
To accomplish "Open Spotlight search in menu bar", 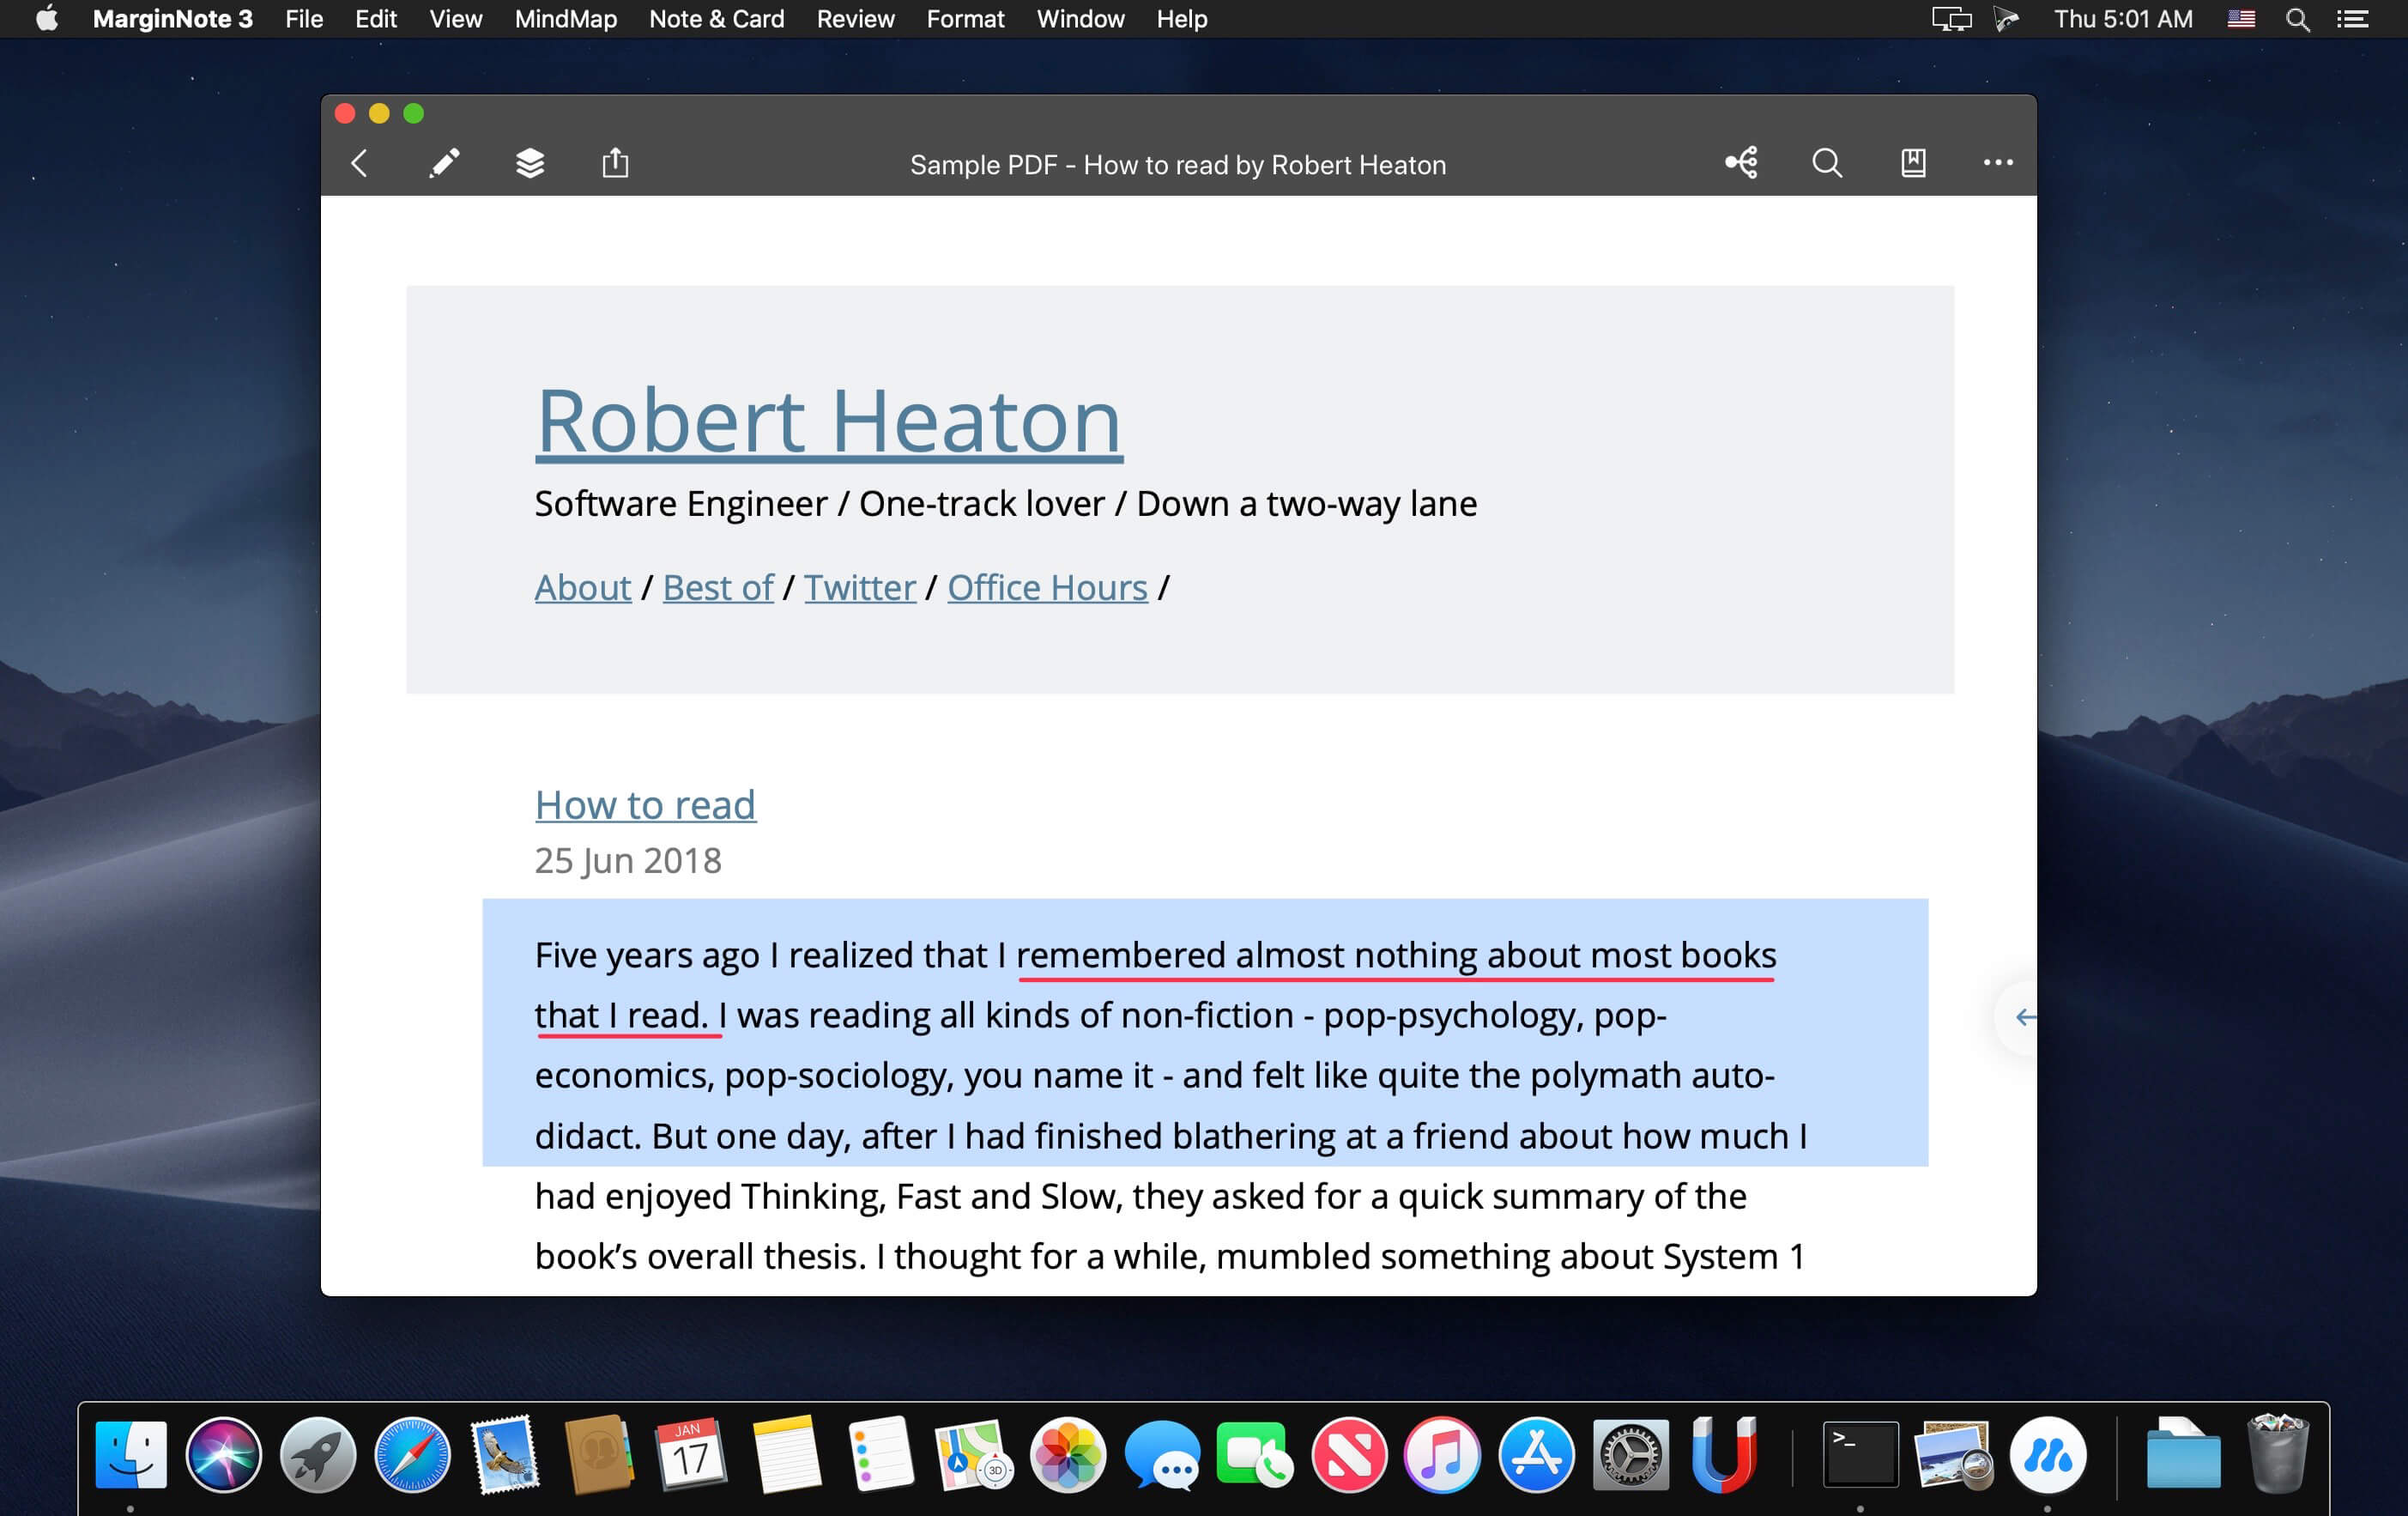I will click(x=2297, y=19).
